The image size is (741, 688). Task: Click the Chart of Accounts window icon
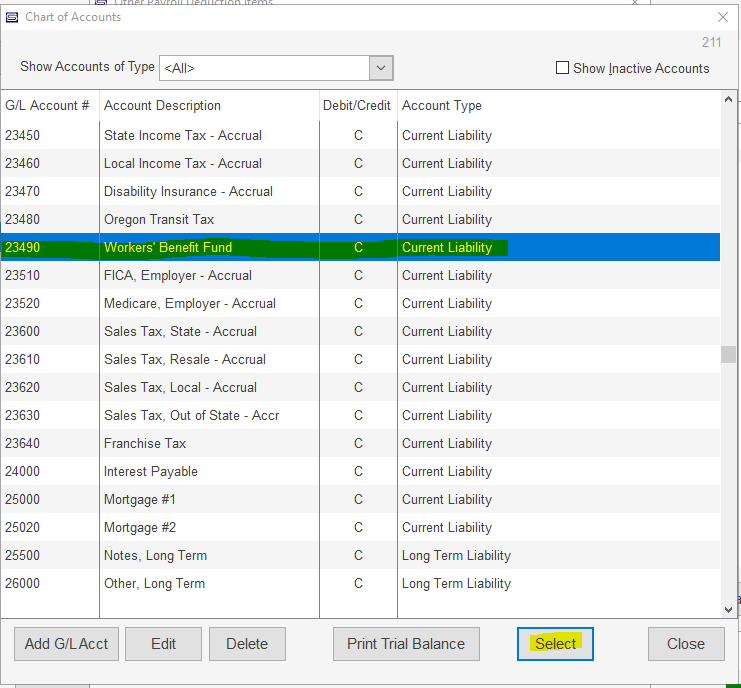click(x=12, y=17)
